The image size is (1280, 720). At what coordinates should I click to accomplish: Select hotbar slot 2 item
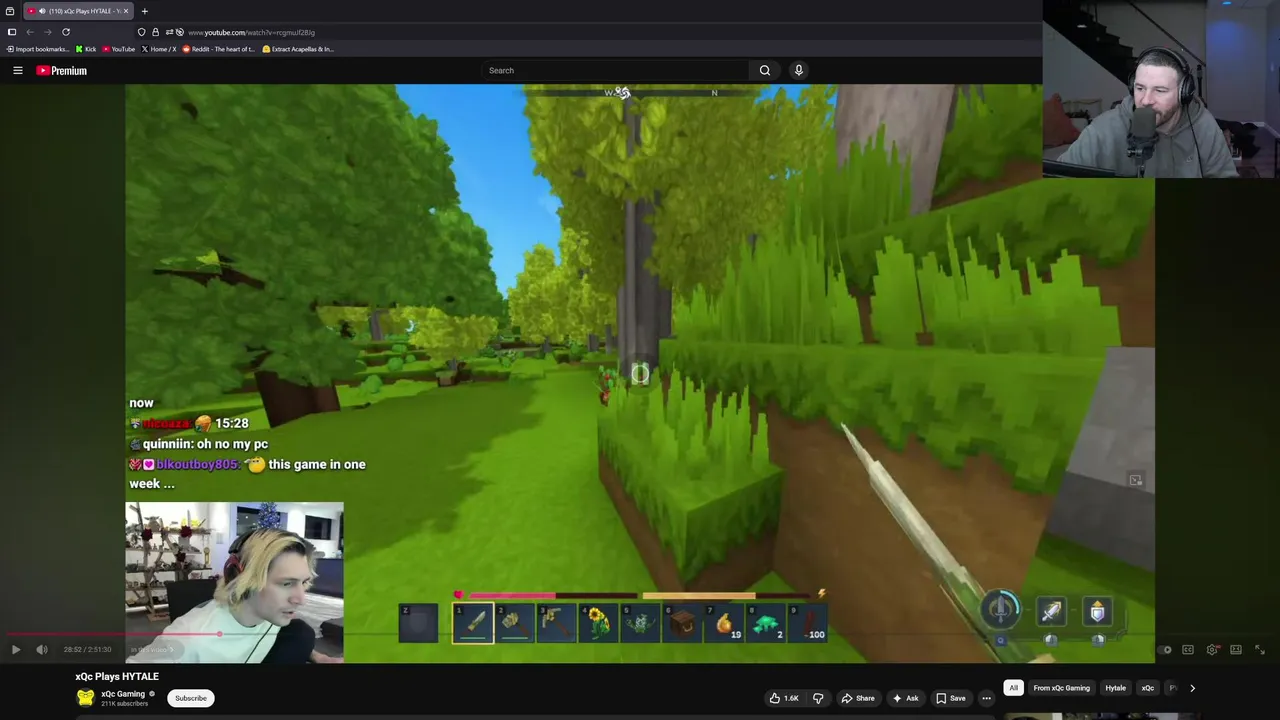[x=514, y=622]
